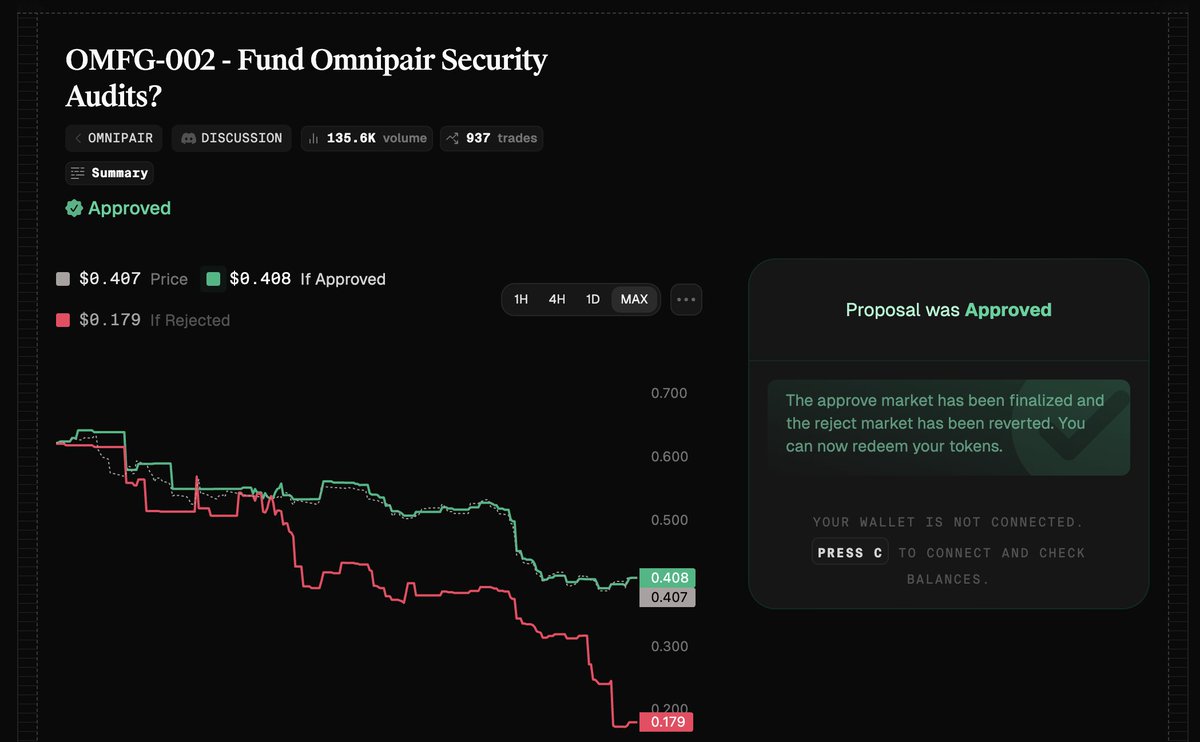1200x742 pixels.
Task: Click the 0.700 axis label
Action: (x=669, y=393)
